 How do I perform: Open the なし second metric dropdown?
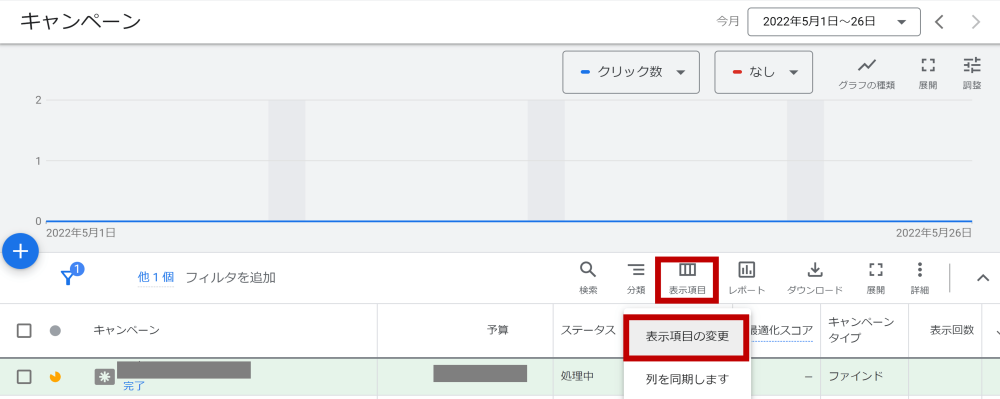point(763,72)
